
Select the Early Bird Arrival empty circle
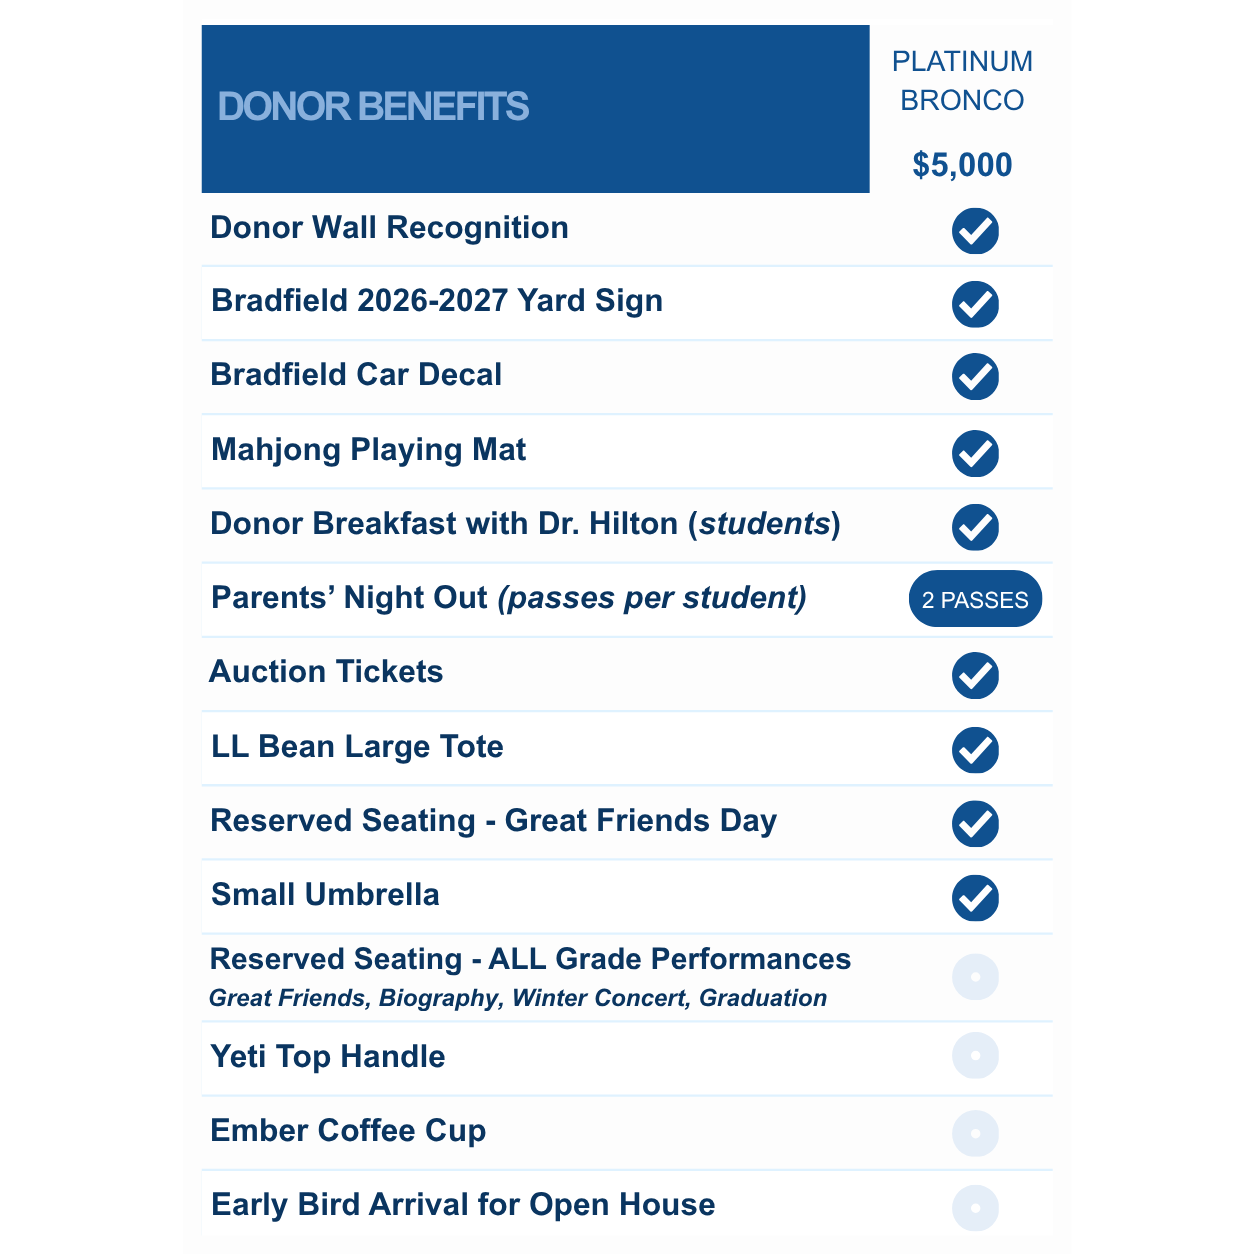point(975,1208)
